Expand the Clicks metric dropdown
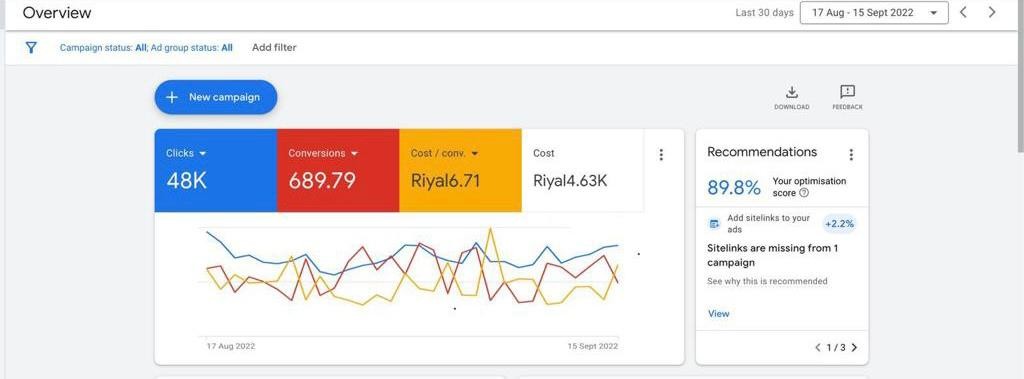1024x379 pixels. click(202, 154)
